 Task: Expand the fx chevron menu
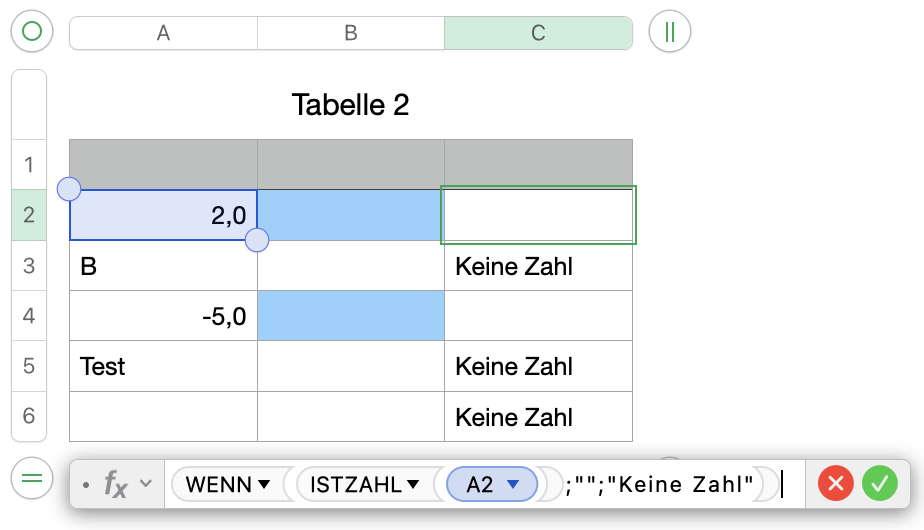tap(146, 485)
